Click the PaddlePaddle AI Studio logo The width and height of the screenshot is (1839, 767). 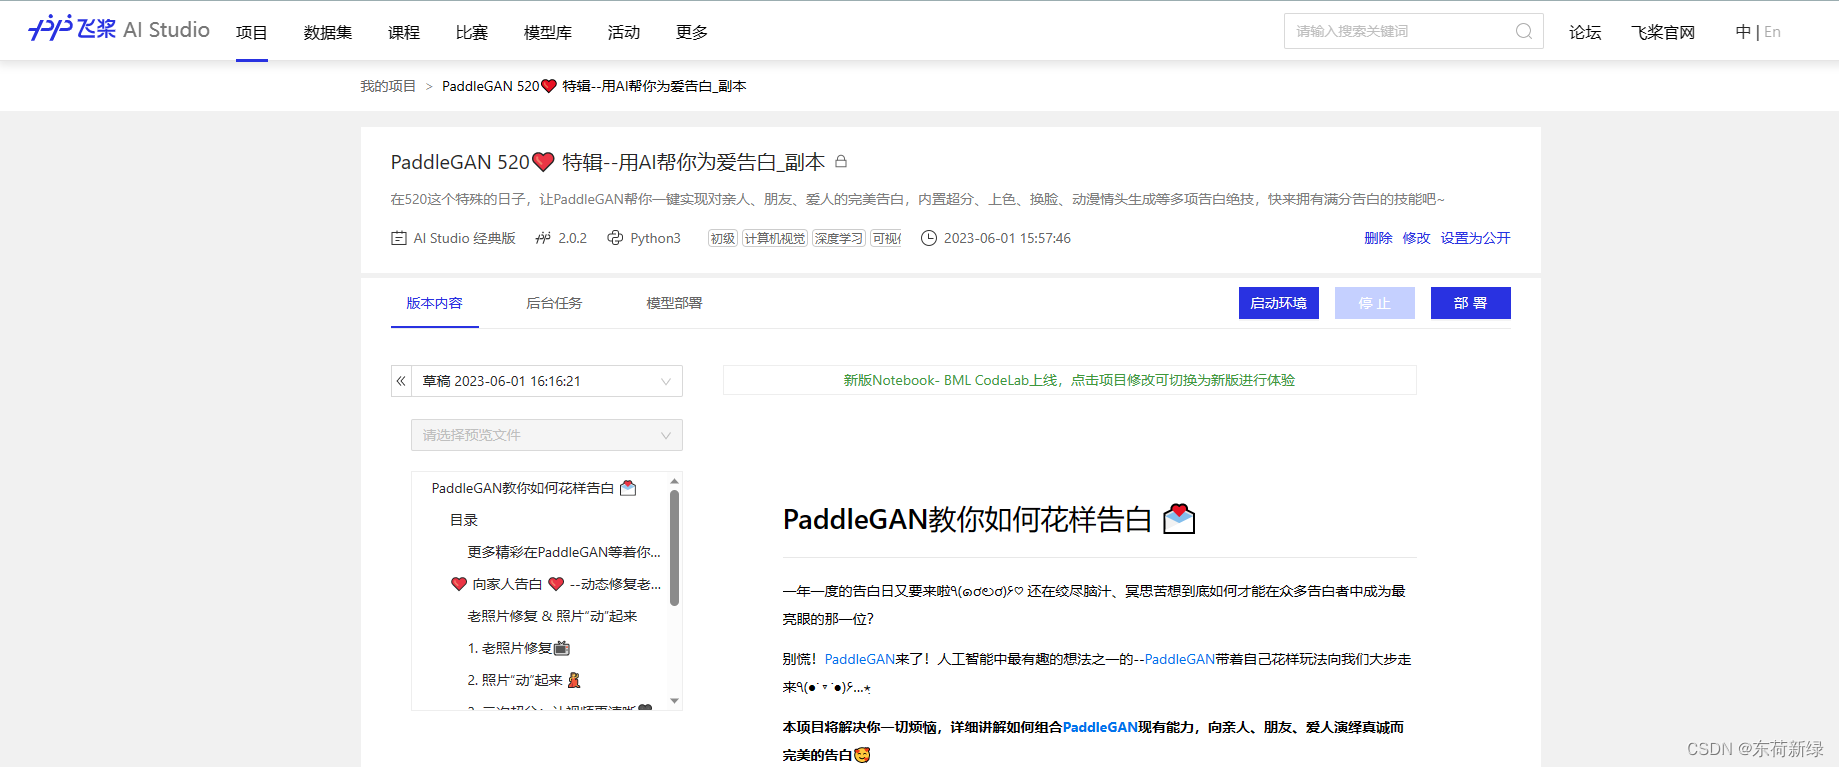(119, 29)
